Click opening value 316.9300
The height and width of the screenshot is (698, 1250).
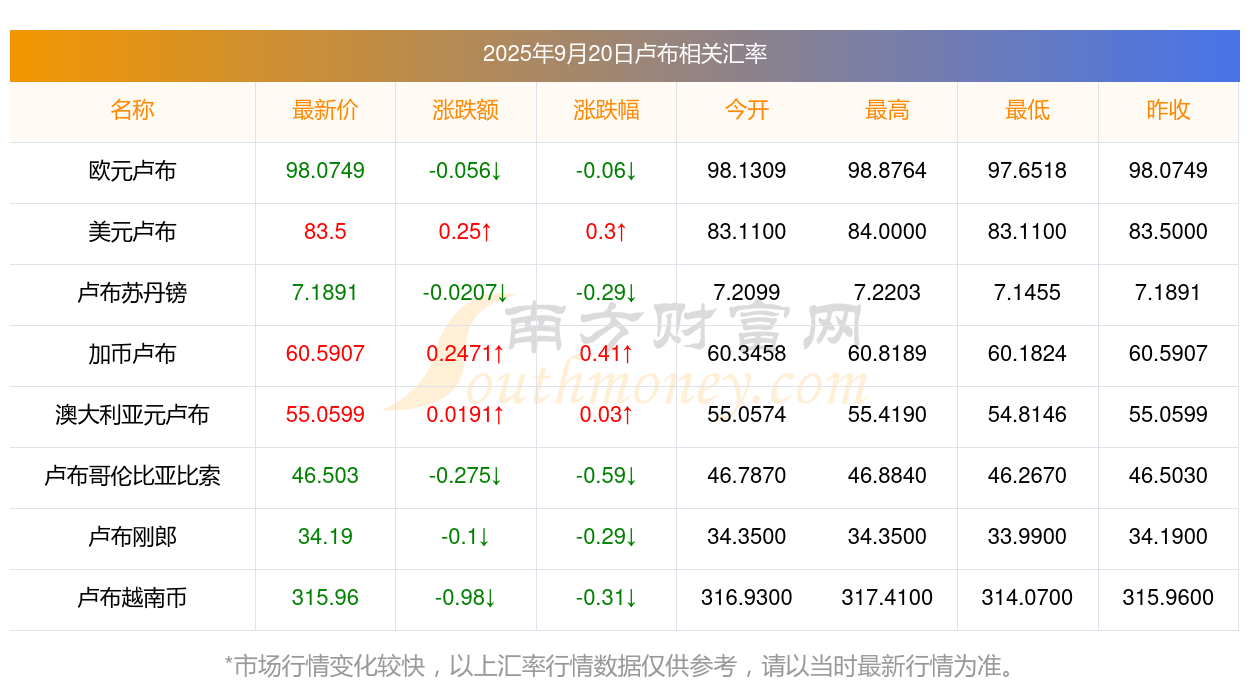point(747,598)
